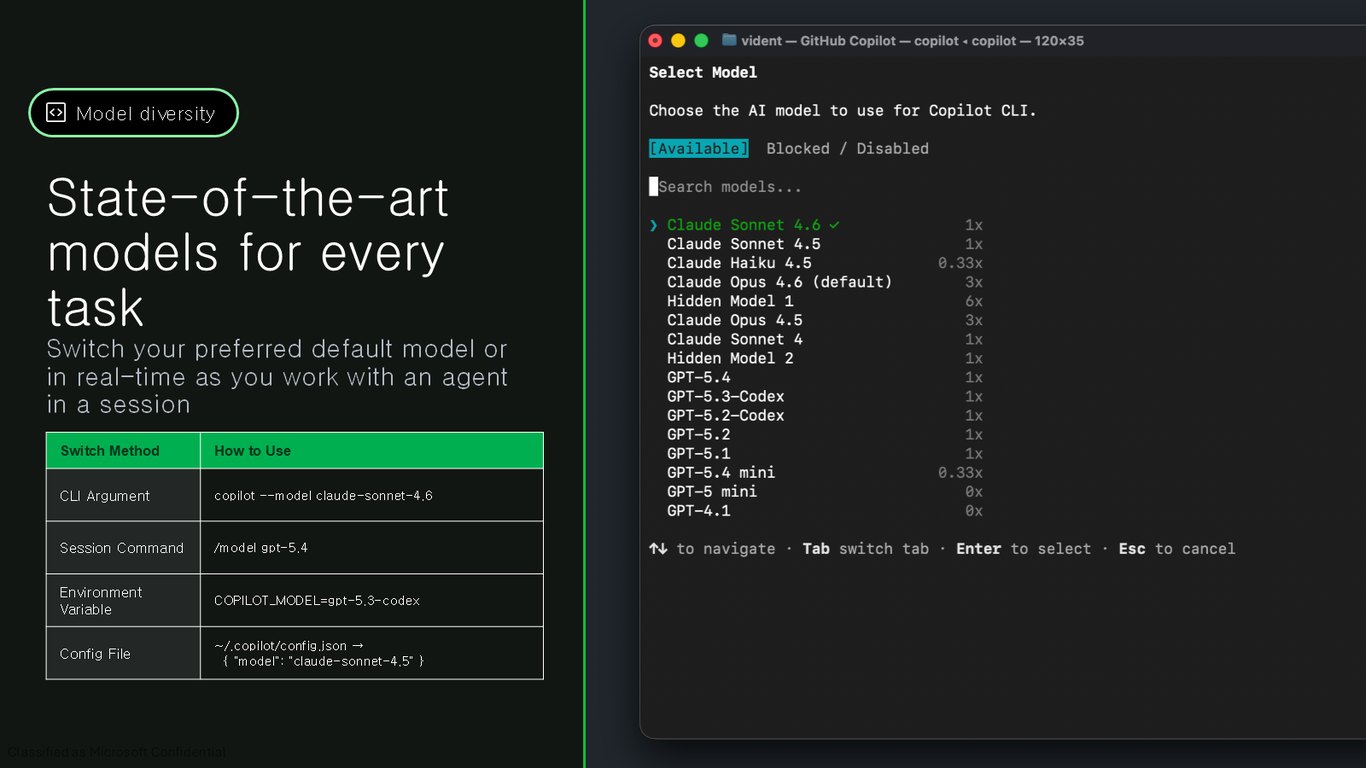Close the terminal with red dot
Viewport: 1366px width, 768px height.
(655, 41)
